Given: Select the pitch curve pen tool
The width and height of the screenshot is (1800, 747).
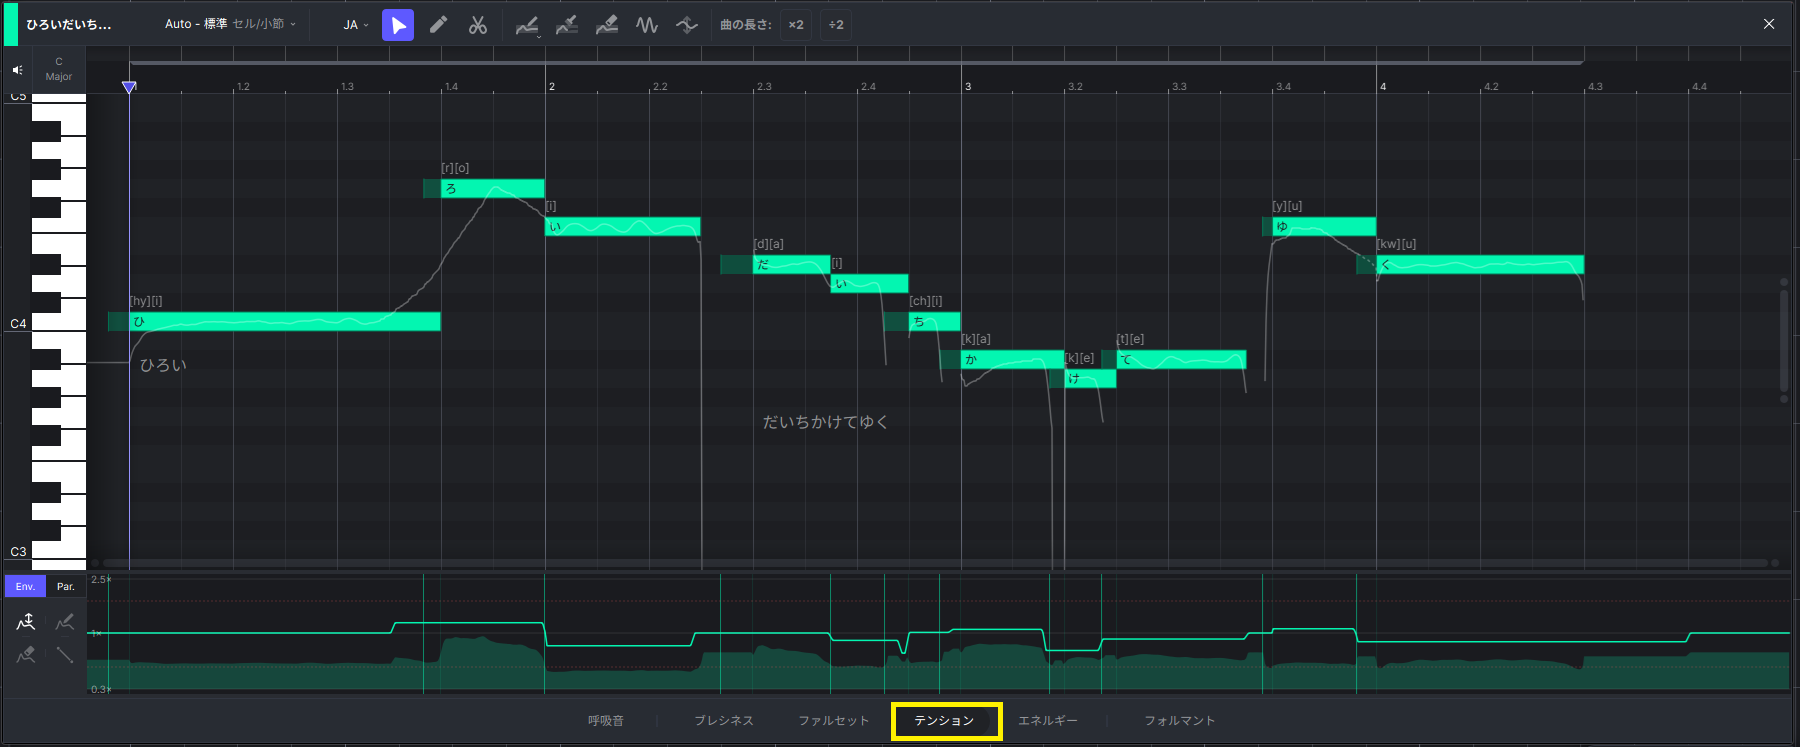Looking at the screenshot, I should click(x=526, y=25).
